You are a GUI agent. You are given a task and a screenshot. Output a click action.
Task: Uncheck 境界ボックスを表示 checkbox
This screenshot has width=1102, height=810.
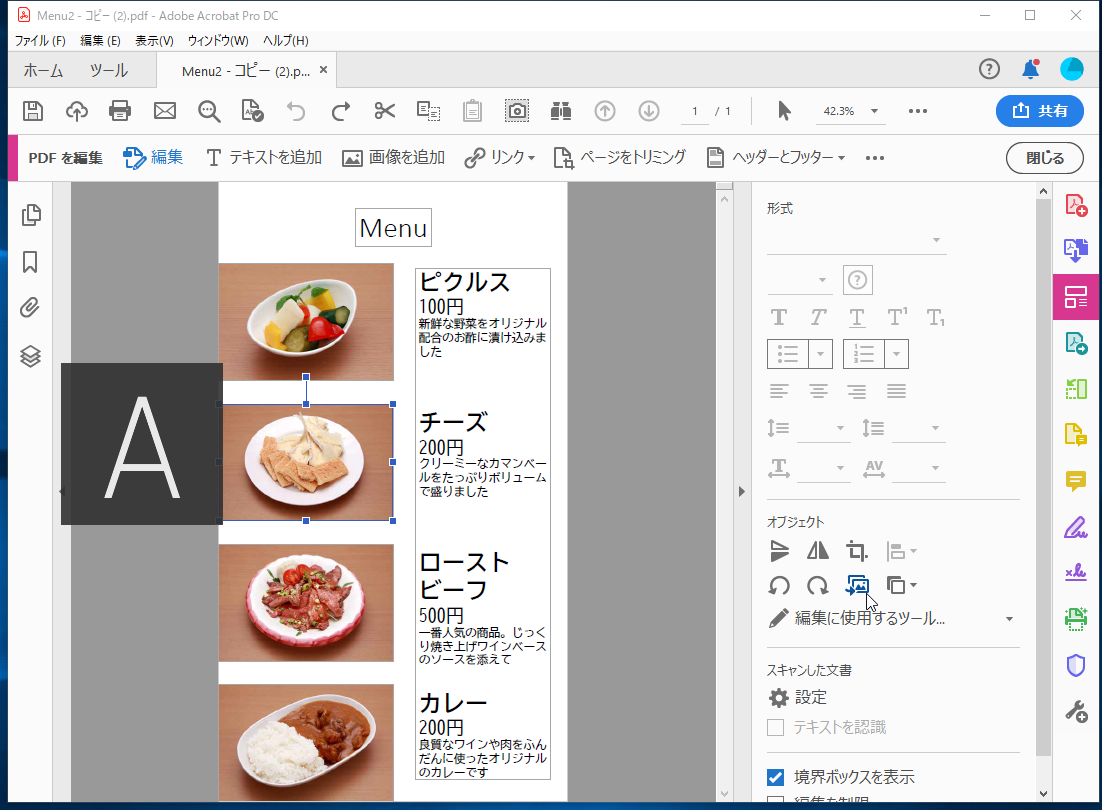tap(776, 777)
